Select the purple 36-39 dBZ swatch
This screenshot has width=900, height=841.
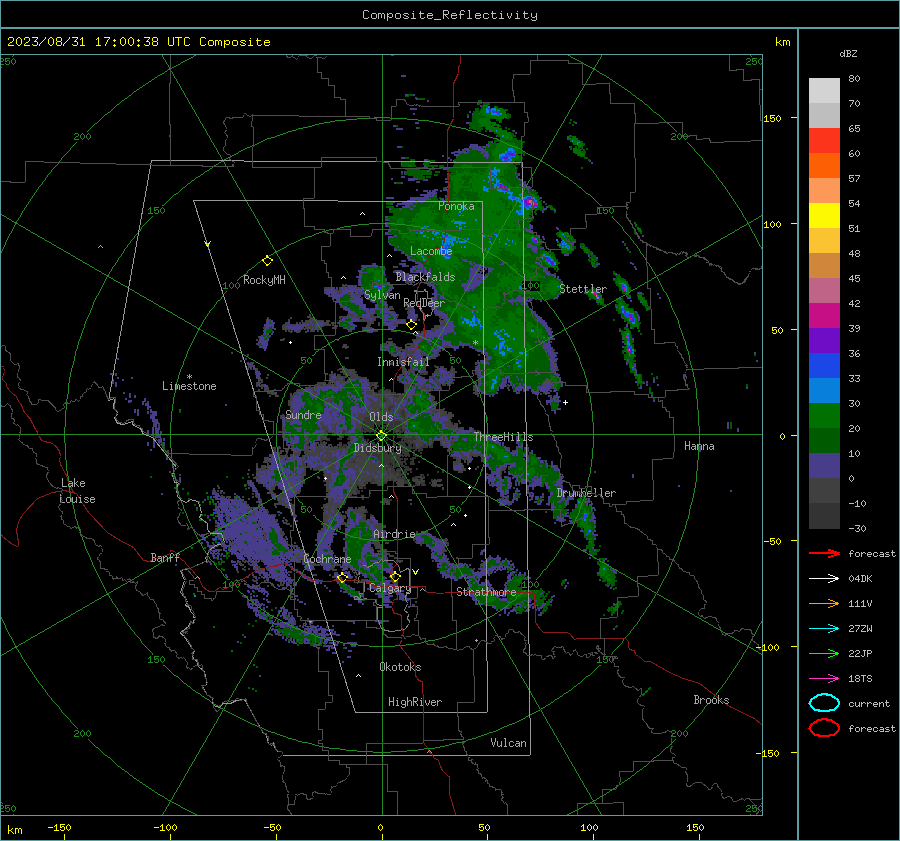point(824,340)
